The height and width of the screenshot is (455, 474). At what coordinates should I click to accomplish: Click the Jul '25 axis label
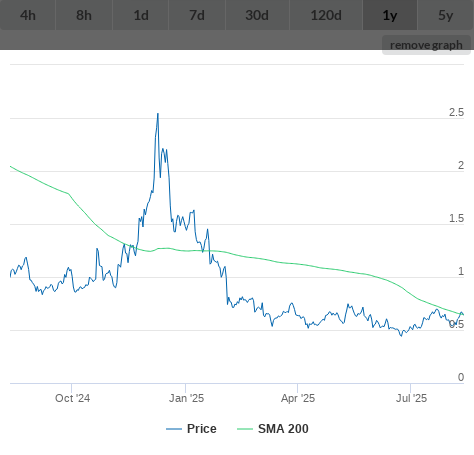tap(411, 398)
